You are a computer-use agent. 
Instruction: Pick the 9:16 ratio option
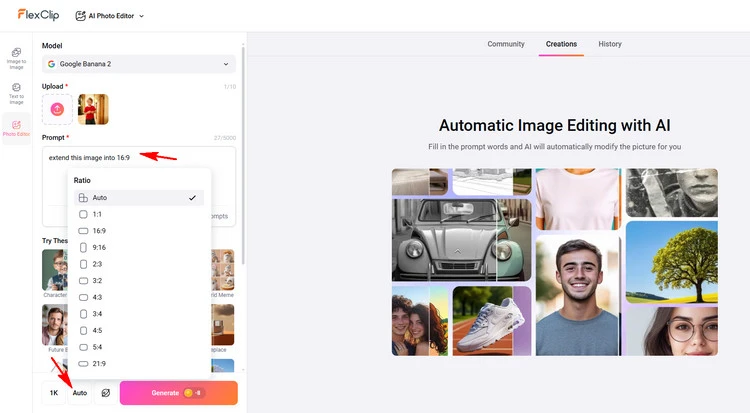98,247
